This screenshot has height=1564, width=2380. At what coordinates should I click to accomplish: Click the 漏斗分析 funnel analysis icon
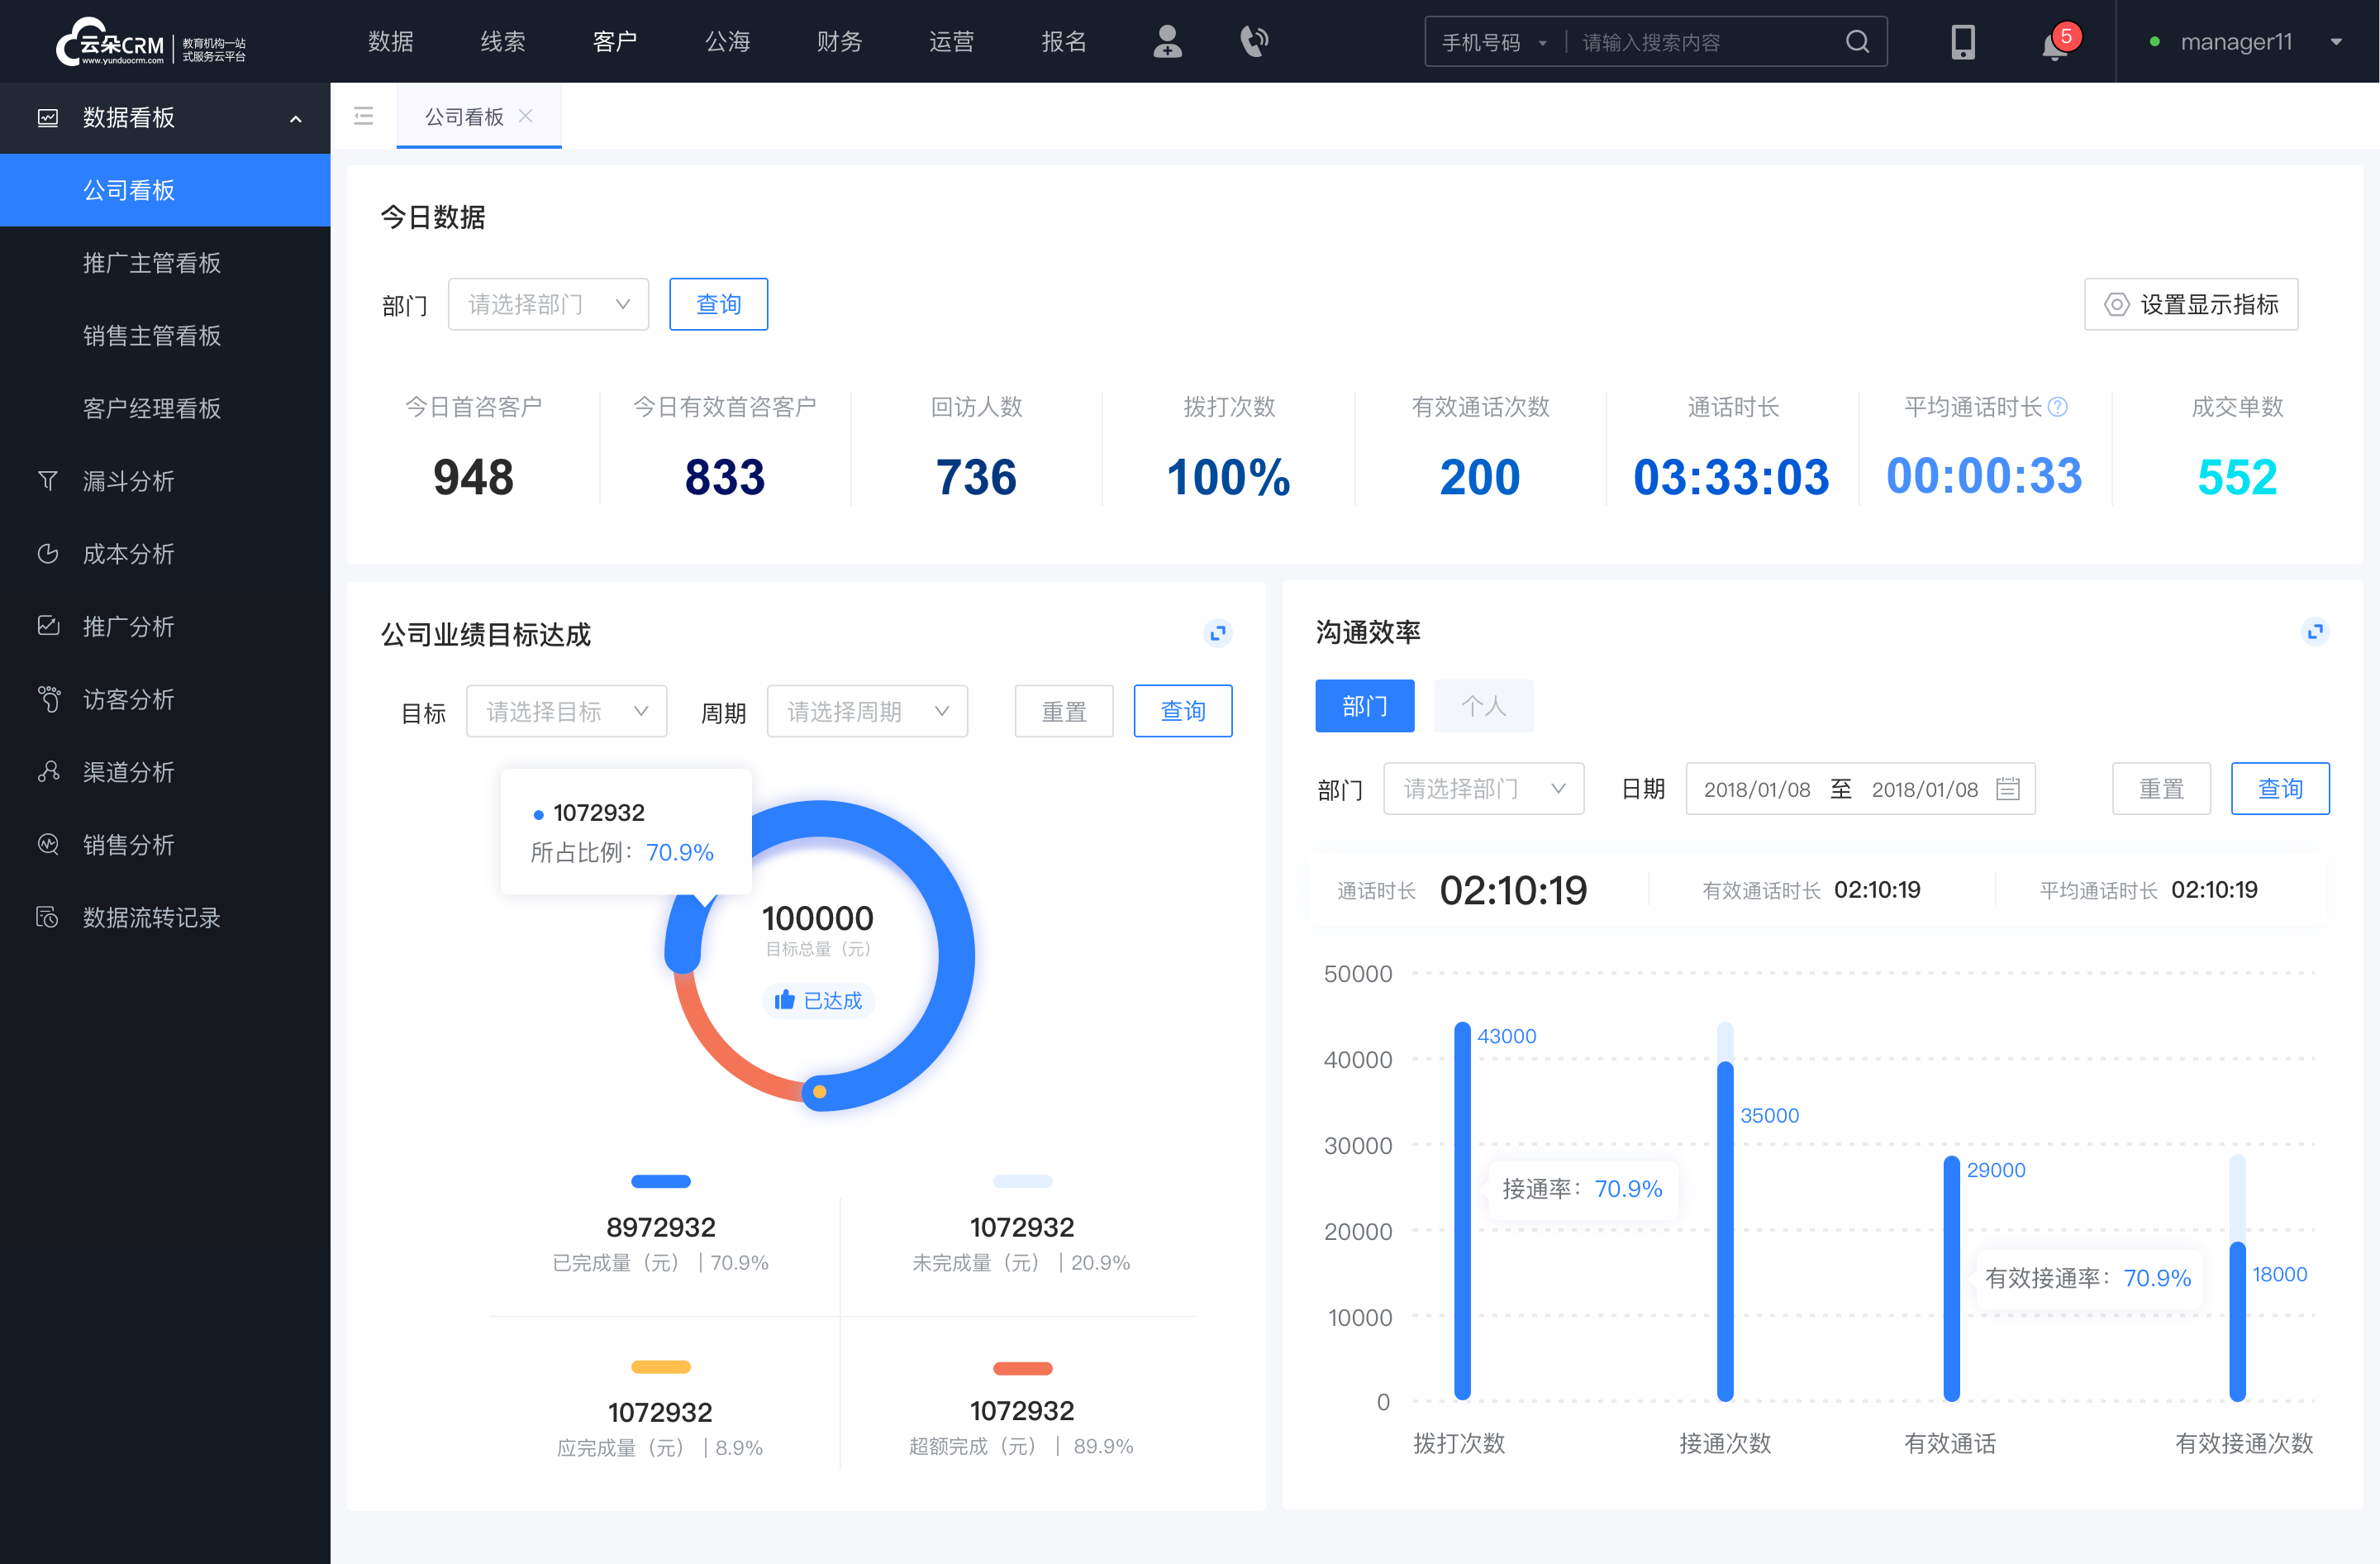click(x=47, y=479)
